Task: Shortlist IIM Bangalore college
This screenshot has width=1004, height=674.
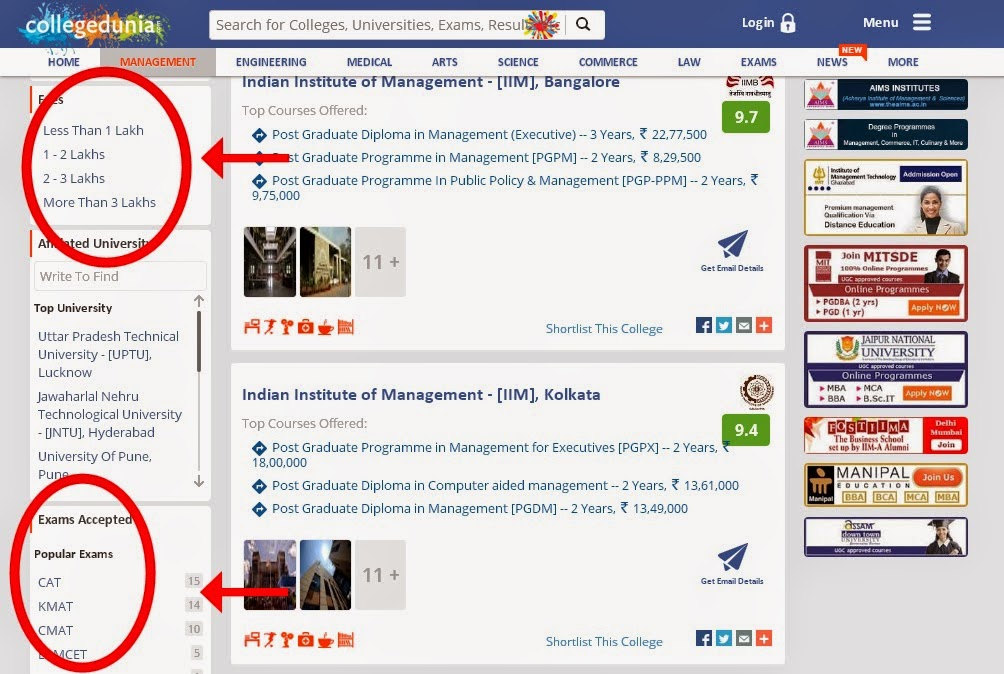Action: [604, 328]
